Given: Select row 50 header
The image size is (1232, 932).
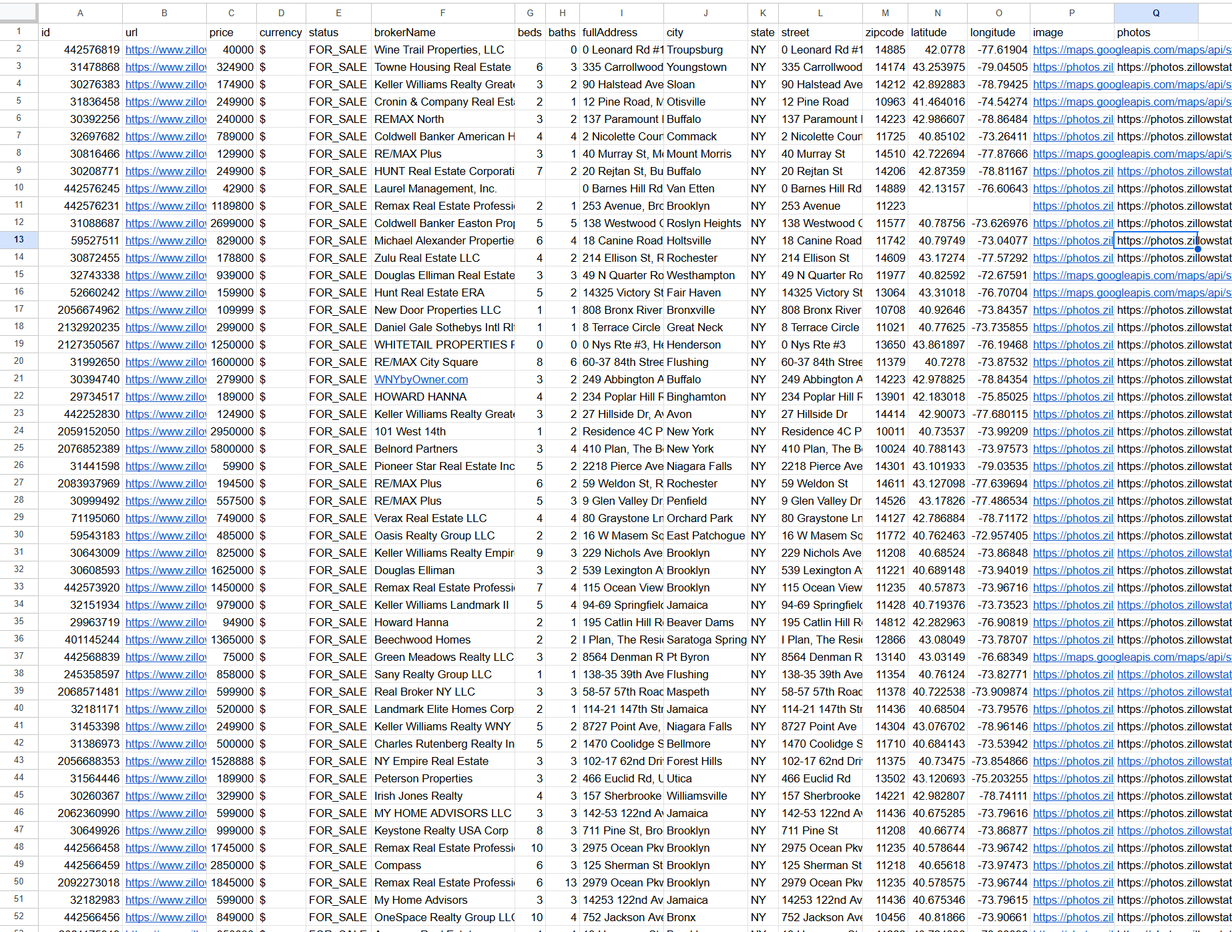Looking at the screenshot, I should point(19,882).
